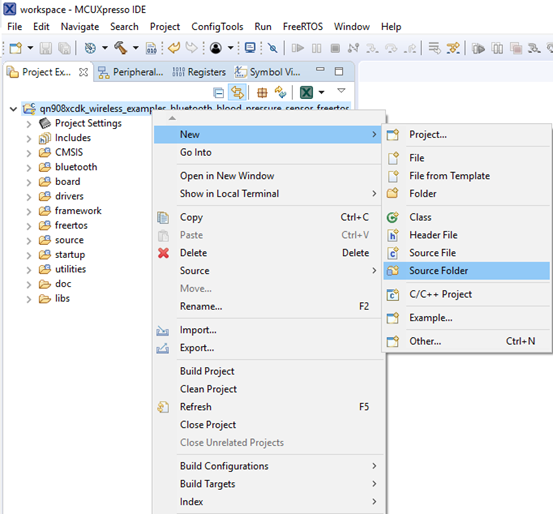Click the Debug bug toolbar icon
The height and width of the screenshot is (514, 553).
pyautogui.click(x=90, y=48)
